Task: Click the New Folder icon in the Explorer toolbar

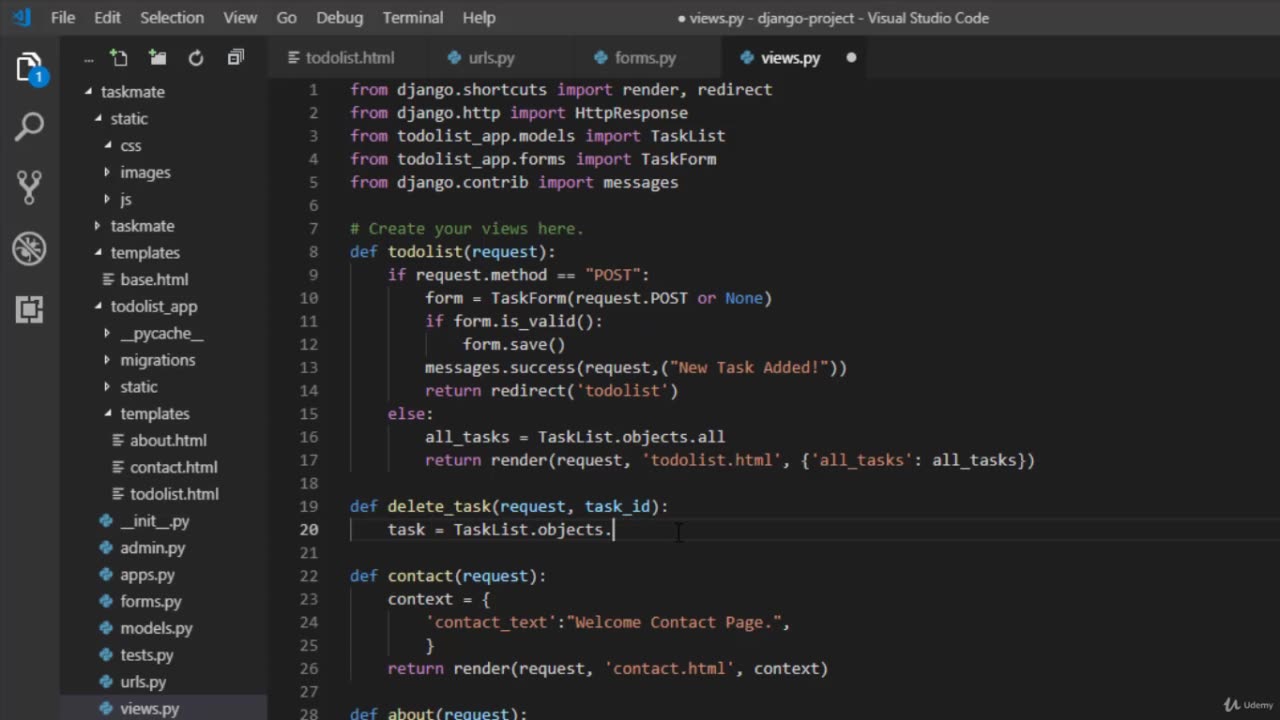Action: coord(157,58)
